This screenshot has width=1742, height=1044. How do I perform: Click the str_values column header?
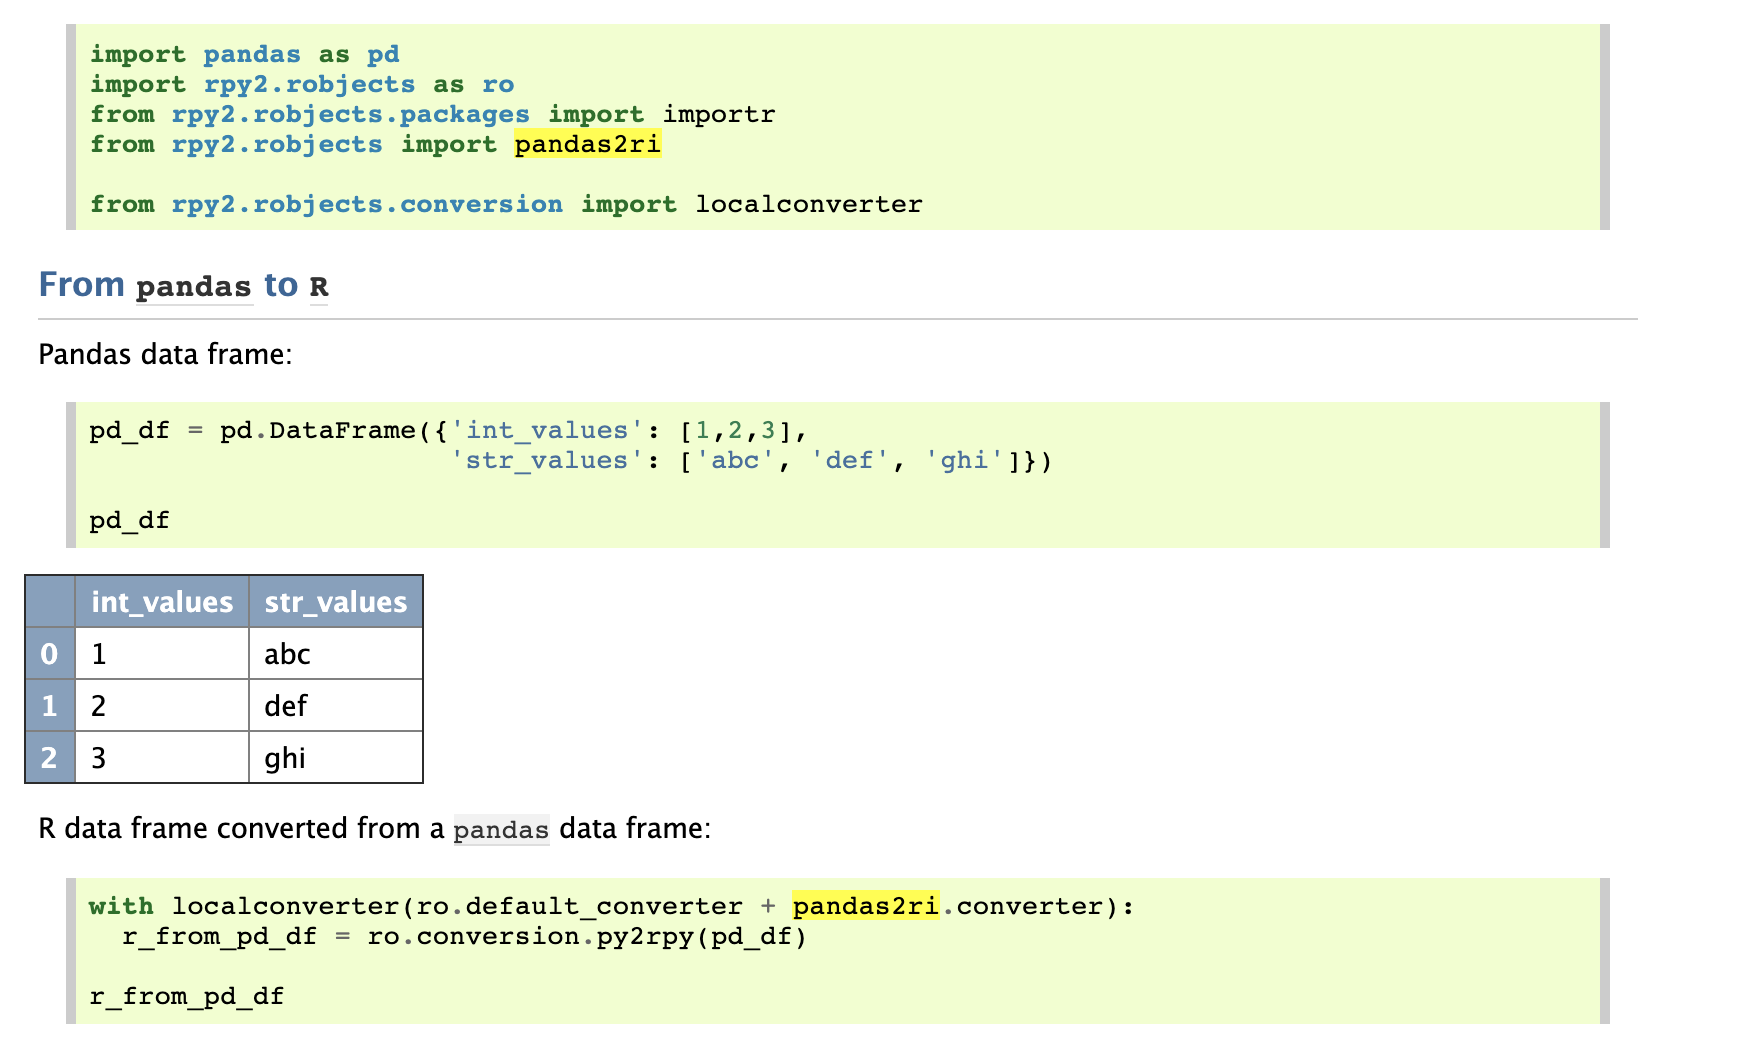[336, 602]
